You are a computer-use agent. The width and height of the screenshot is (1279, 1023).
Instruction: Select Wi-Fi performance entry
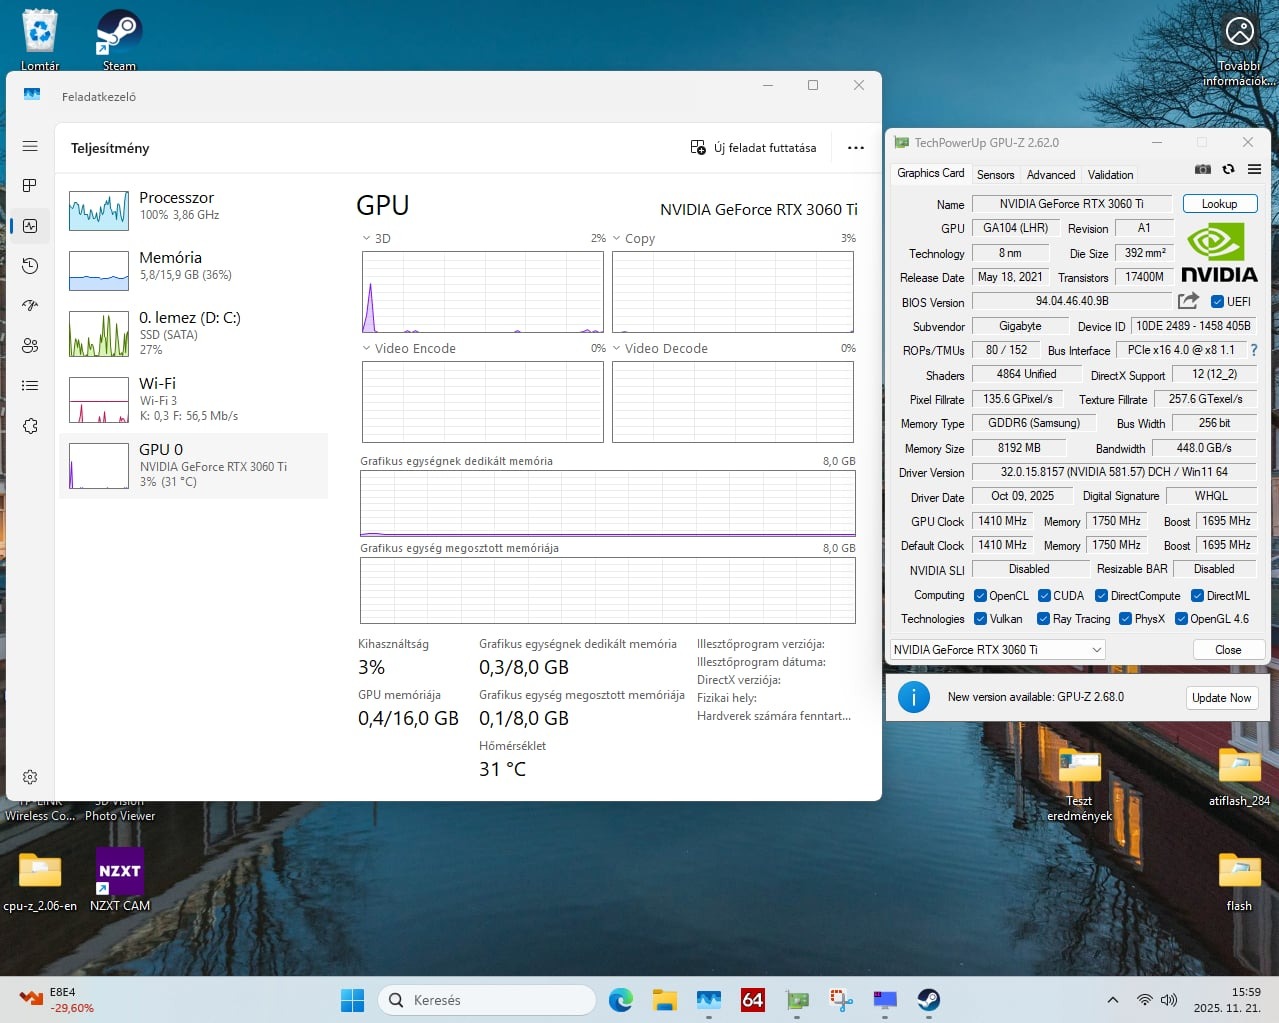tap(194, 398)
